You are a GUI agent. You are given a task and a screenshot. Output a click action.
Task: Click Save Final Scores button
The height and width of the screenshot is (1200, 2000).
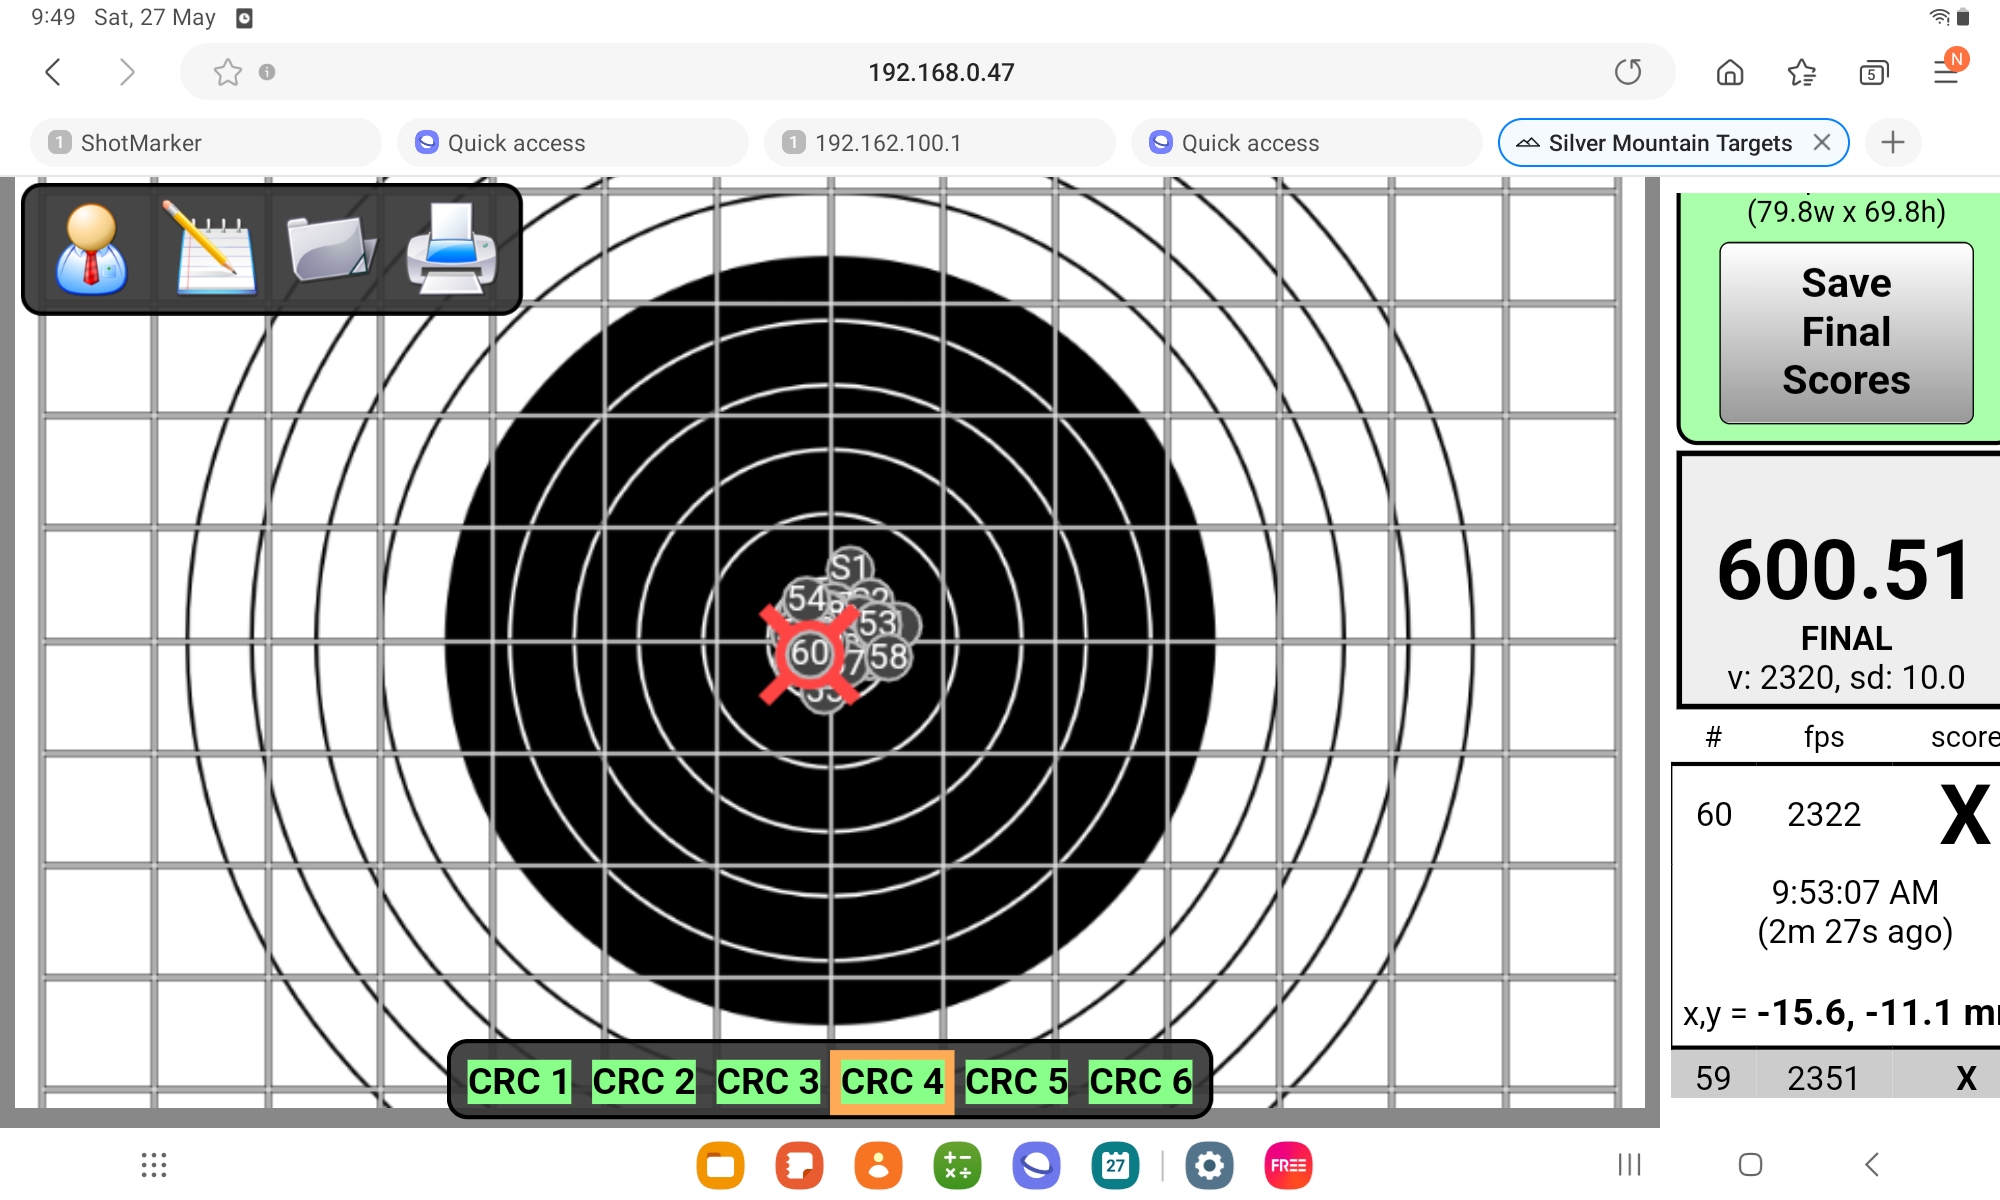[1846, 332]
